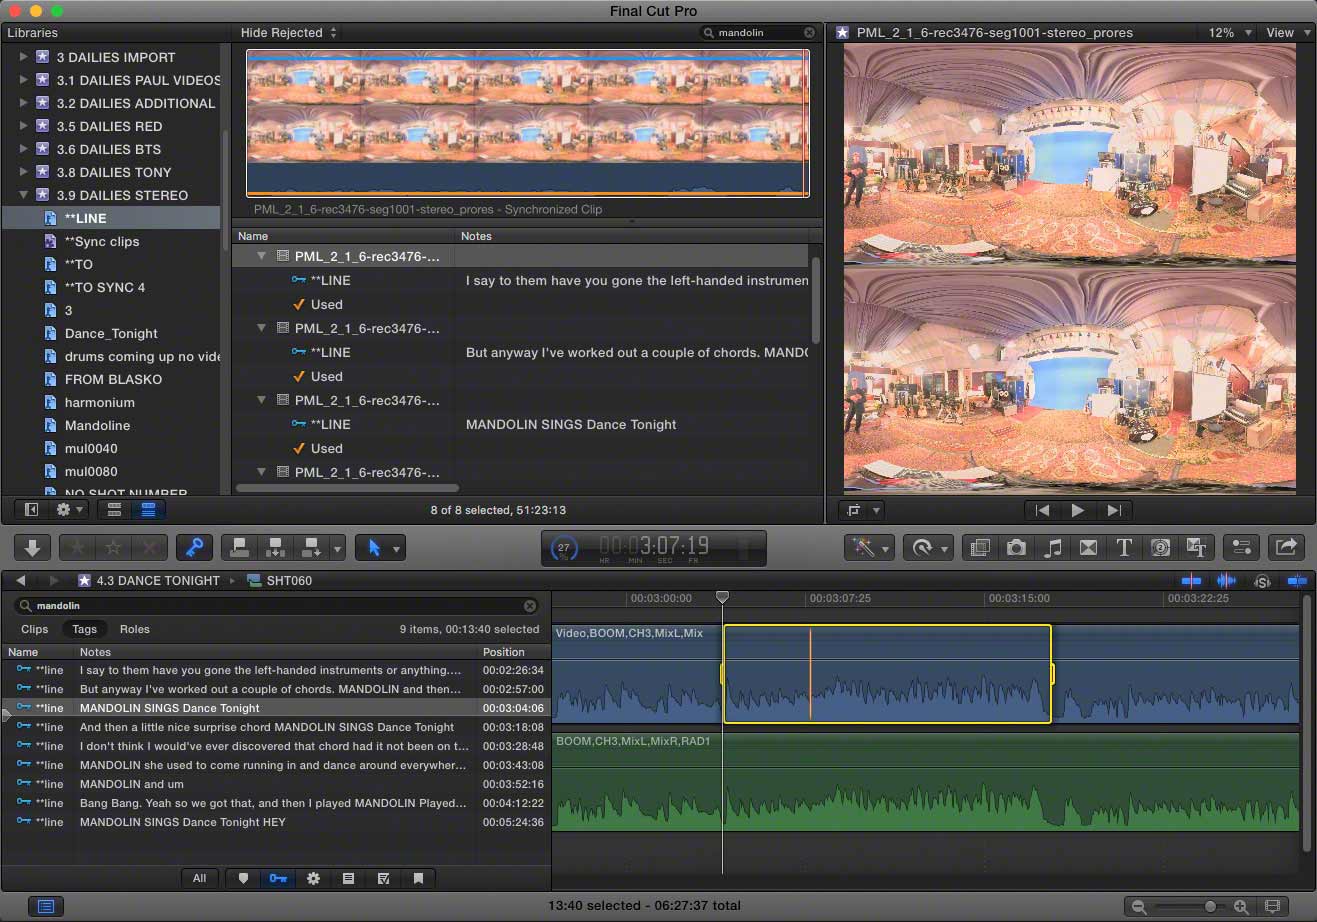
Task: Show the Inspector sliders icon
Action: (1241, 547)
